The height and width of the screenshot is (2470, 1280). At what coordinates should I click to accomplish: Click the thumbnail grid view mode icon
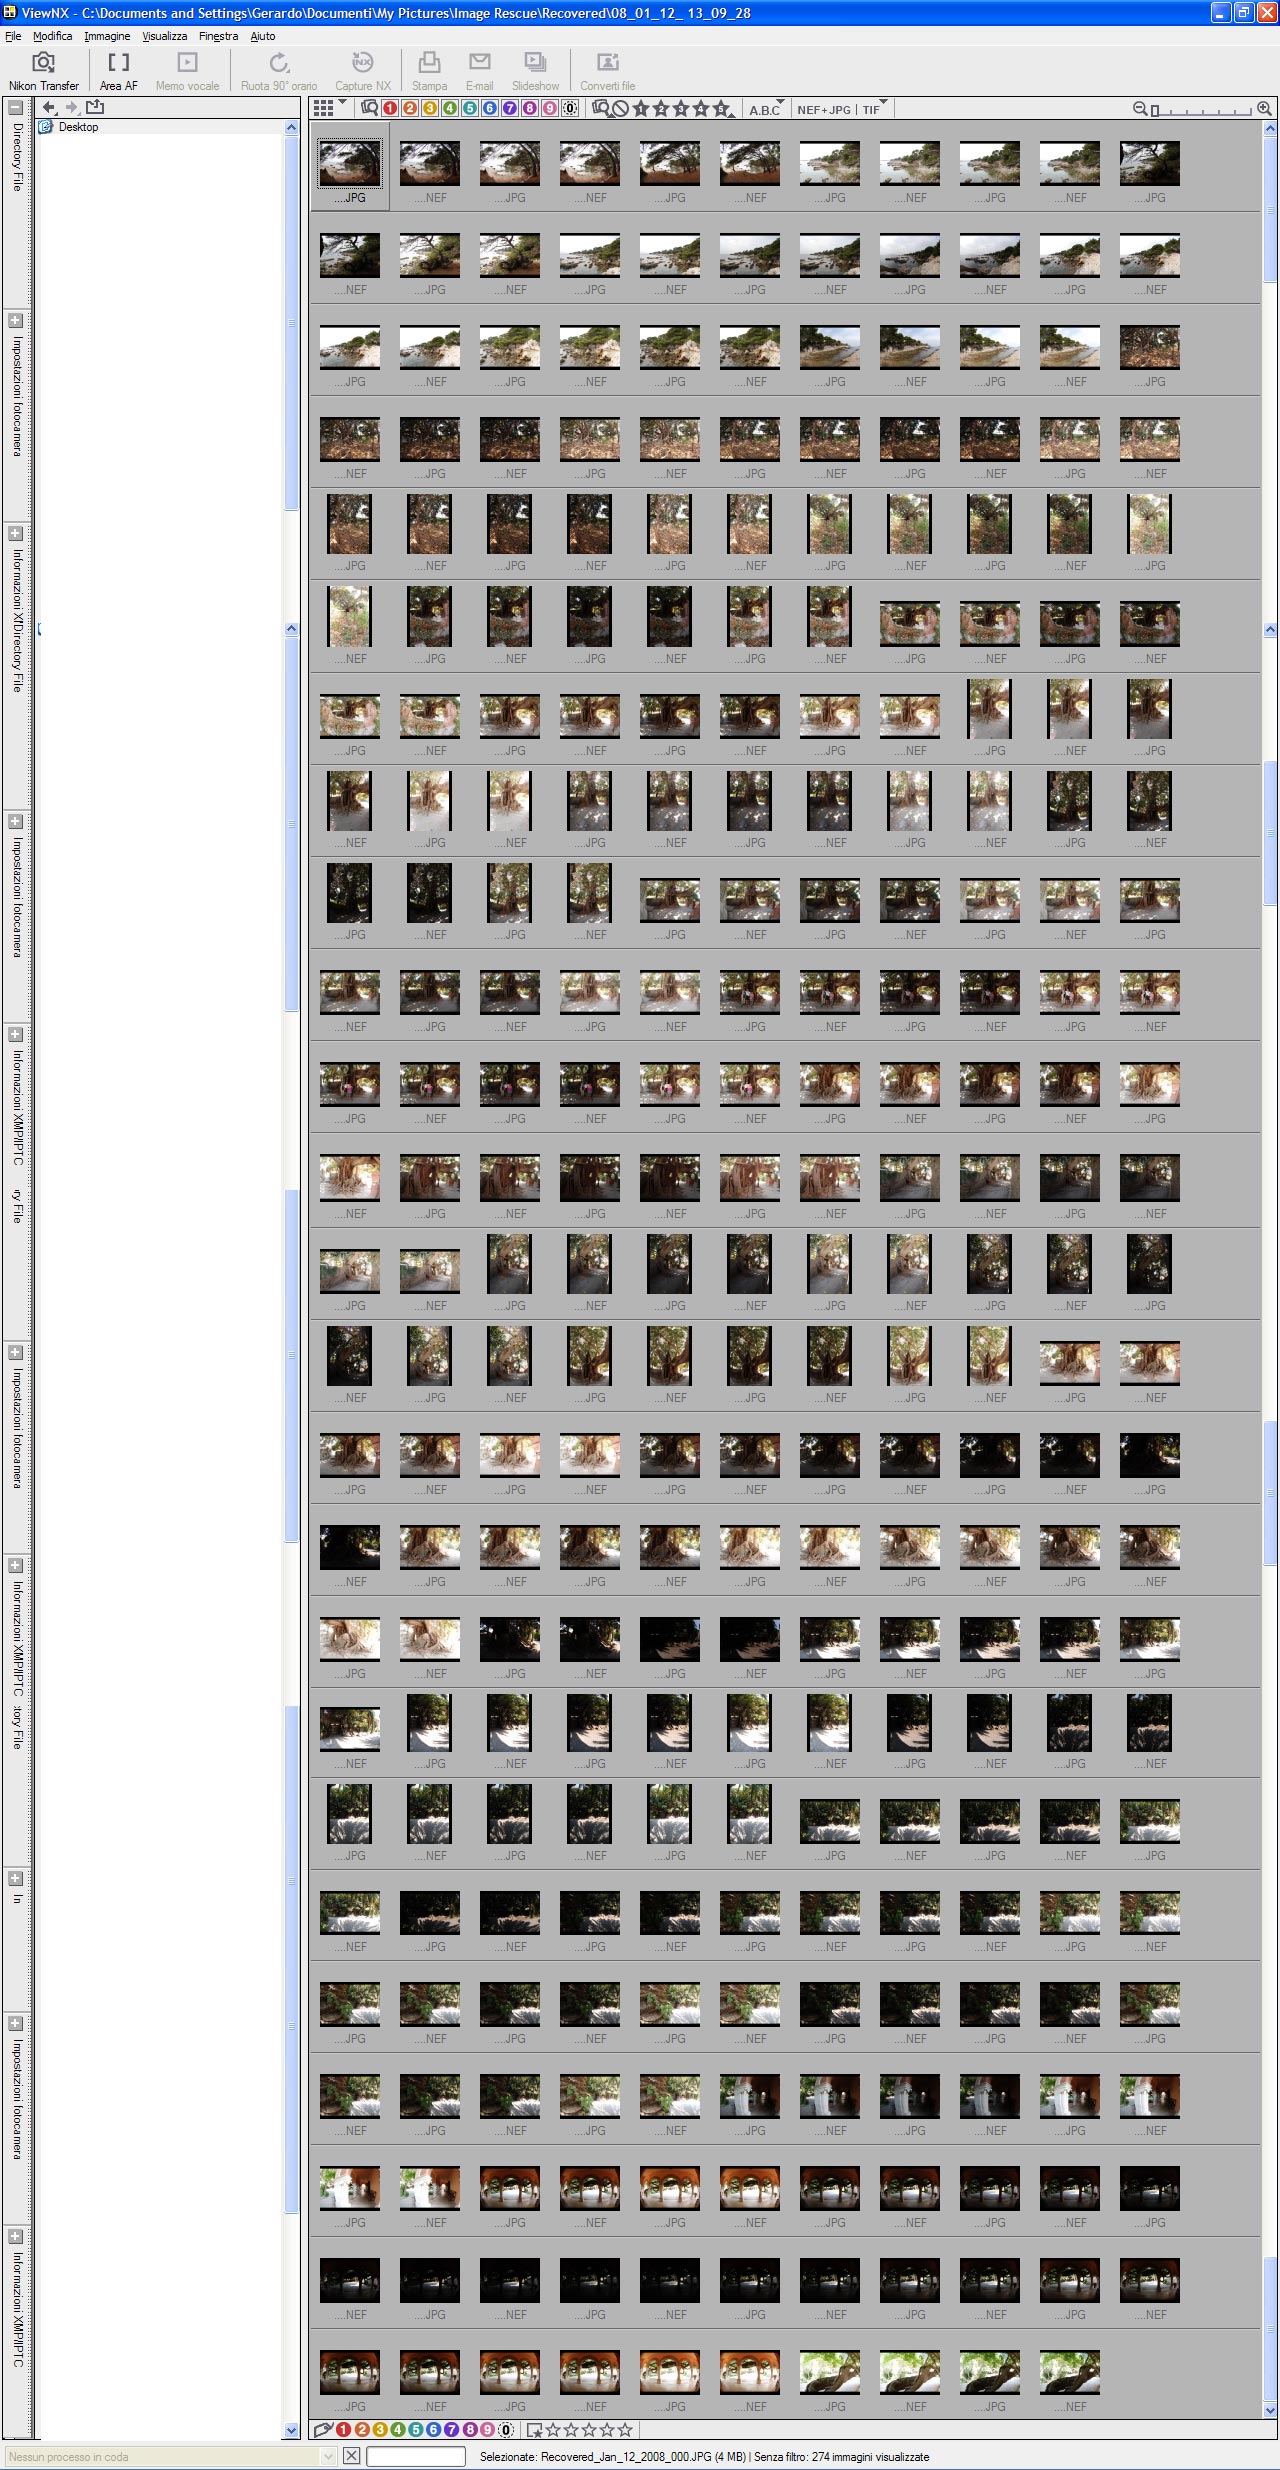click(323, 108)
